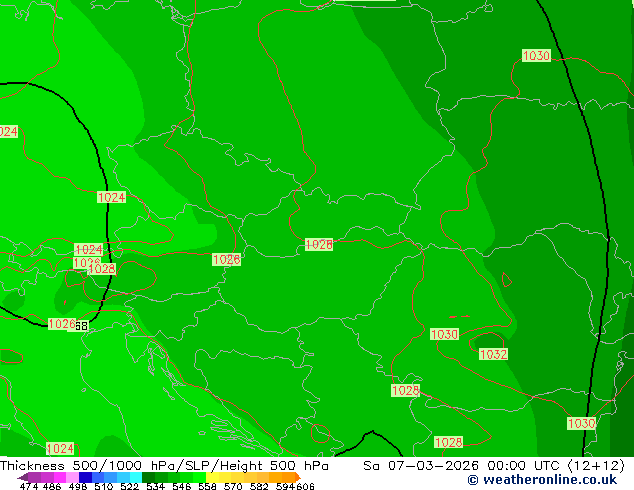
Task: Click the orange arrow end of the legend
Action: click(x=298, y=477)
